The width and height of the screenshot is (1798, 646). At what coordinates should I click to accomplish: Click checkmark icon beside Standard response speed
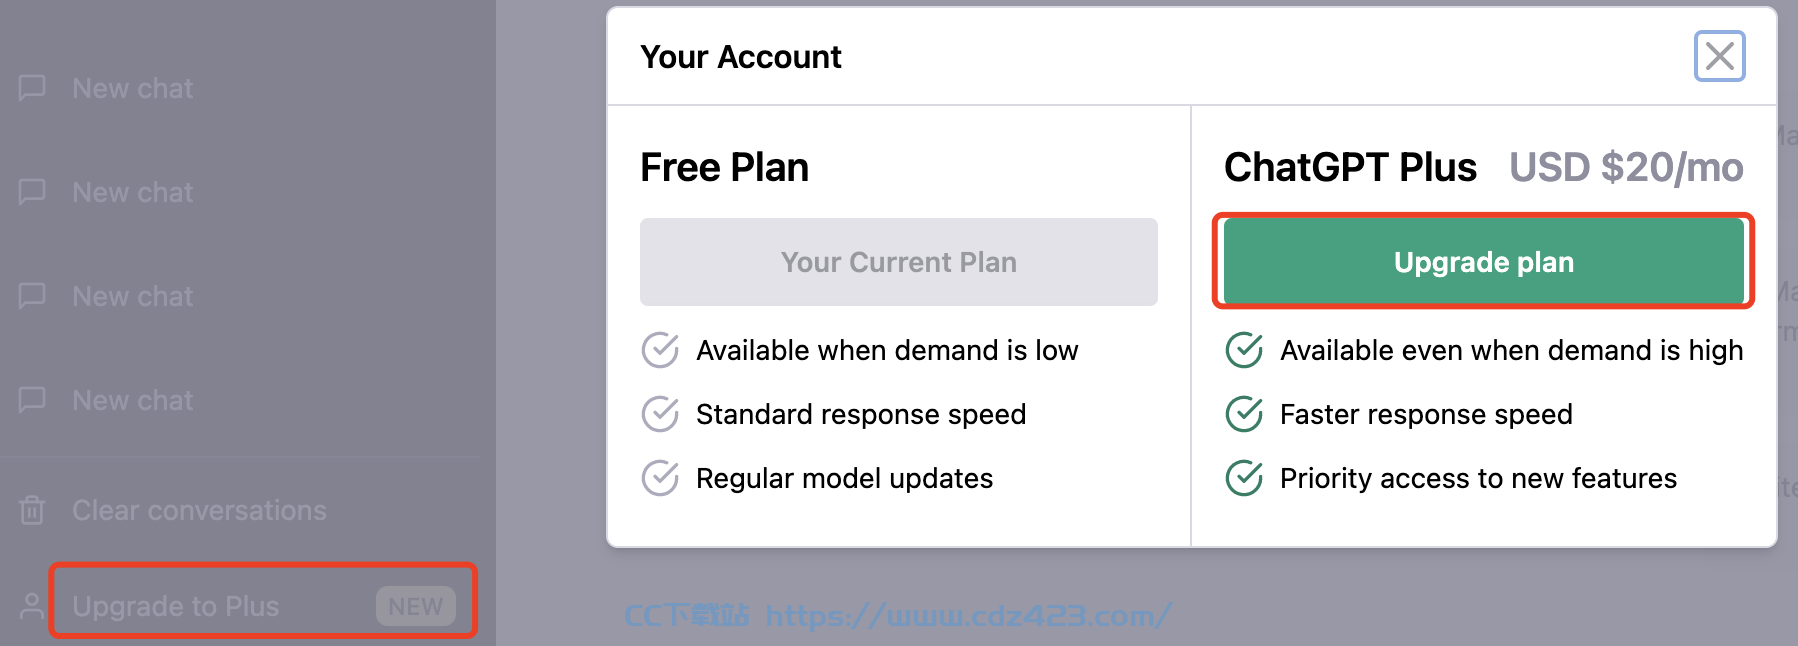(660, 414)
